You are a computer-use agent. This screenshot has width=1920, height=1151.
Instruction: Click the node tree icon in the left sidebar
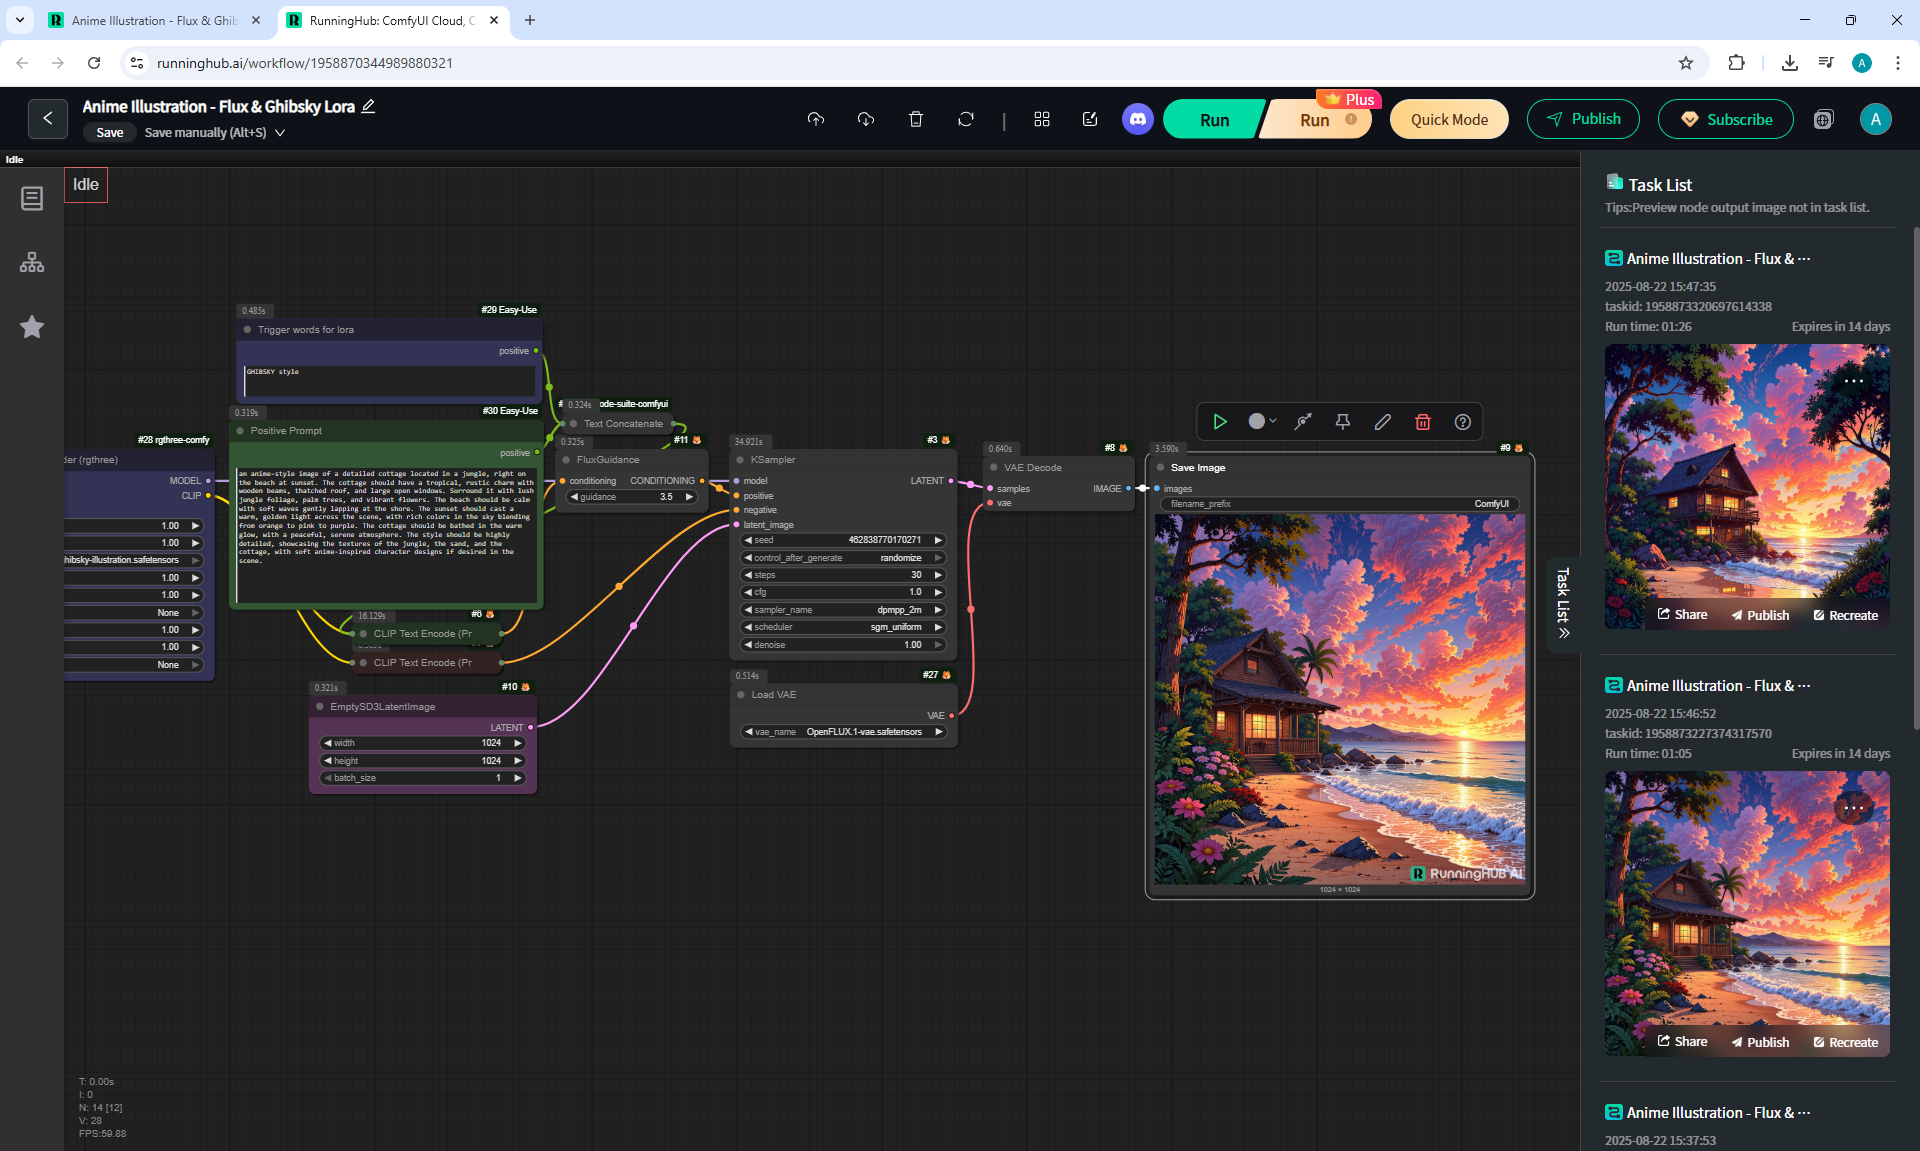tap(32, 263)
